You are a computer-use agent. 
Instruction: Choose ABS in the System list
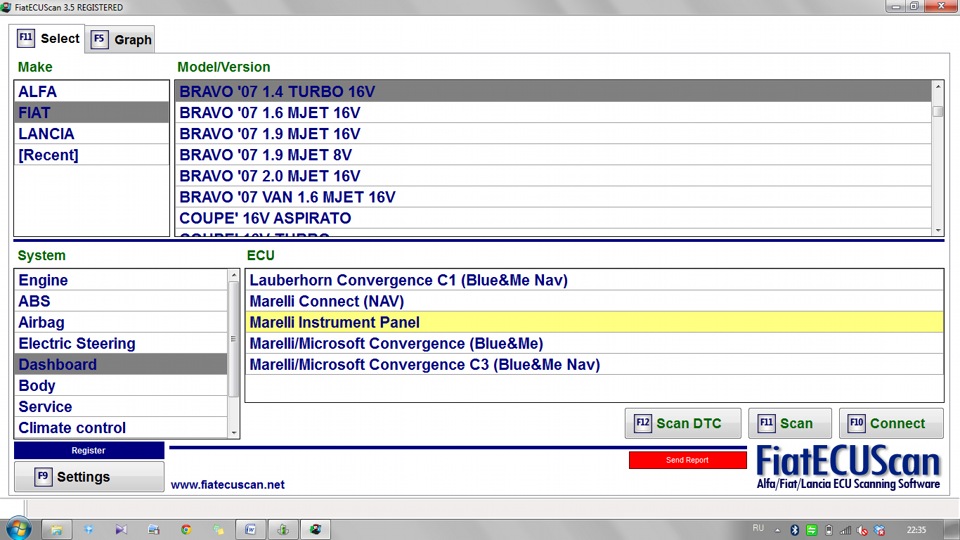(x=121, y=301)
